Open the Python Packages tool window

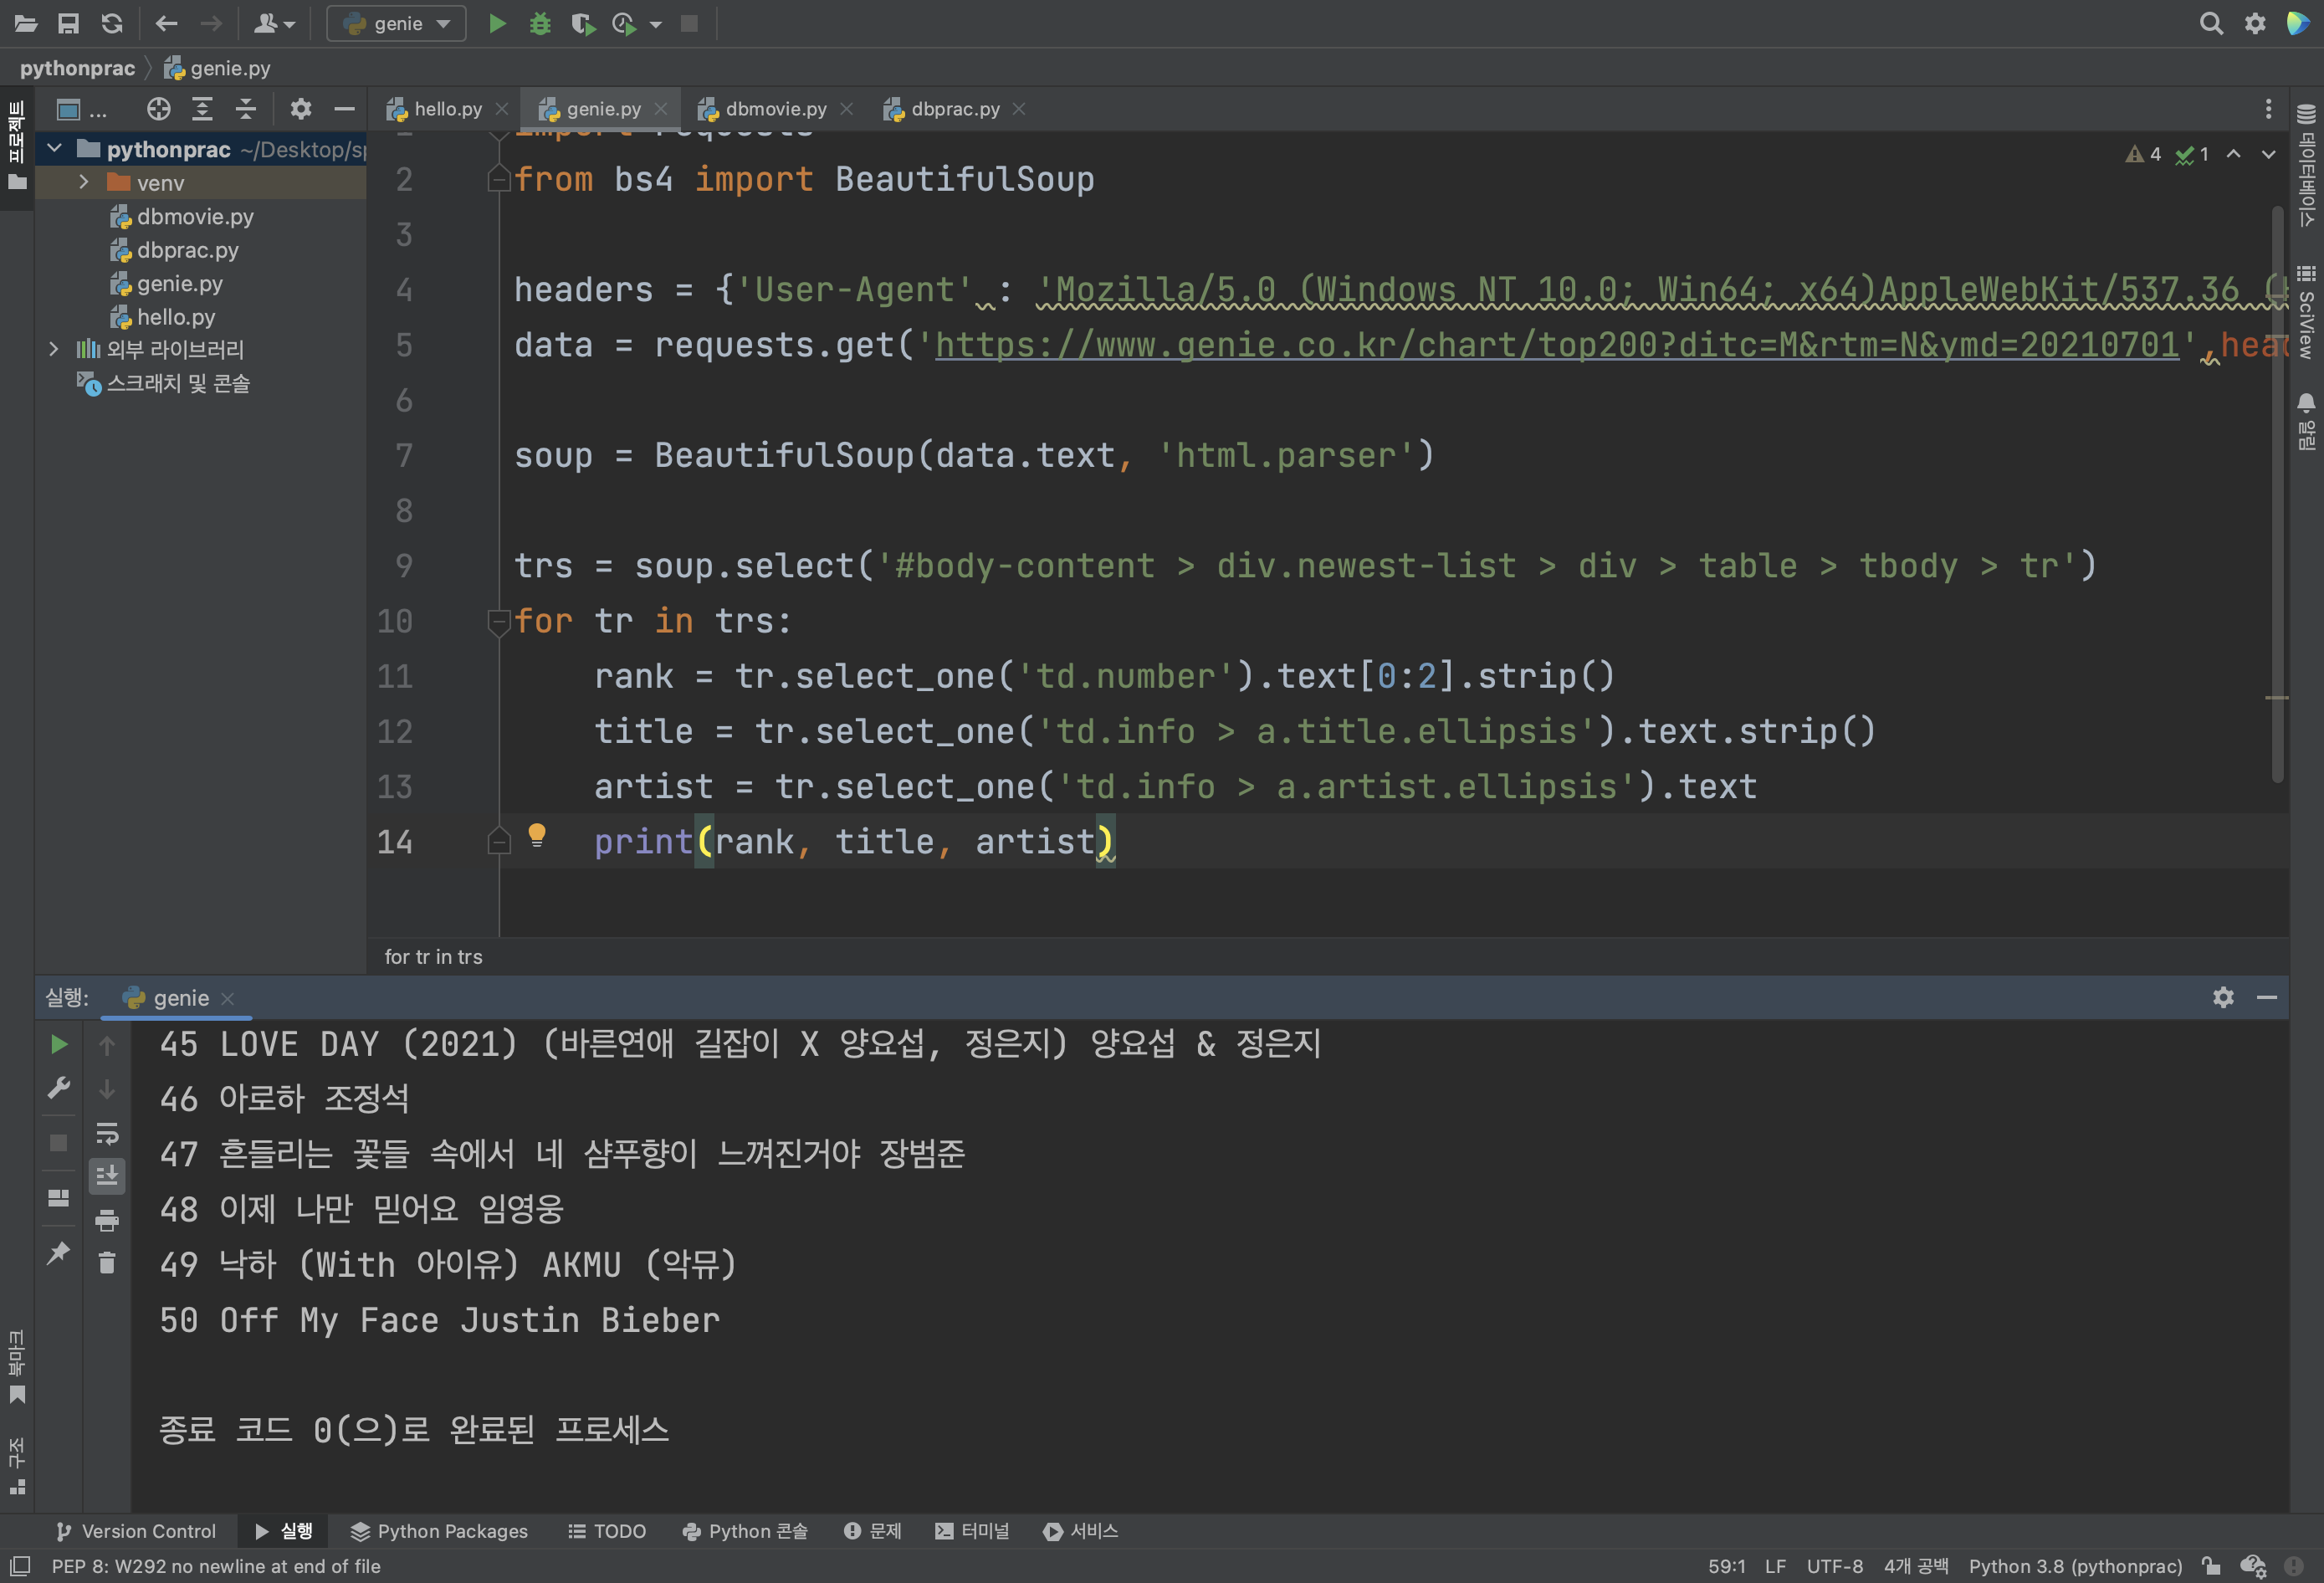439,1531
